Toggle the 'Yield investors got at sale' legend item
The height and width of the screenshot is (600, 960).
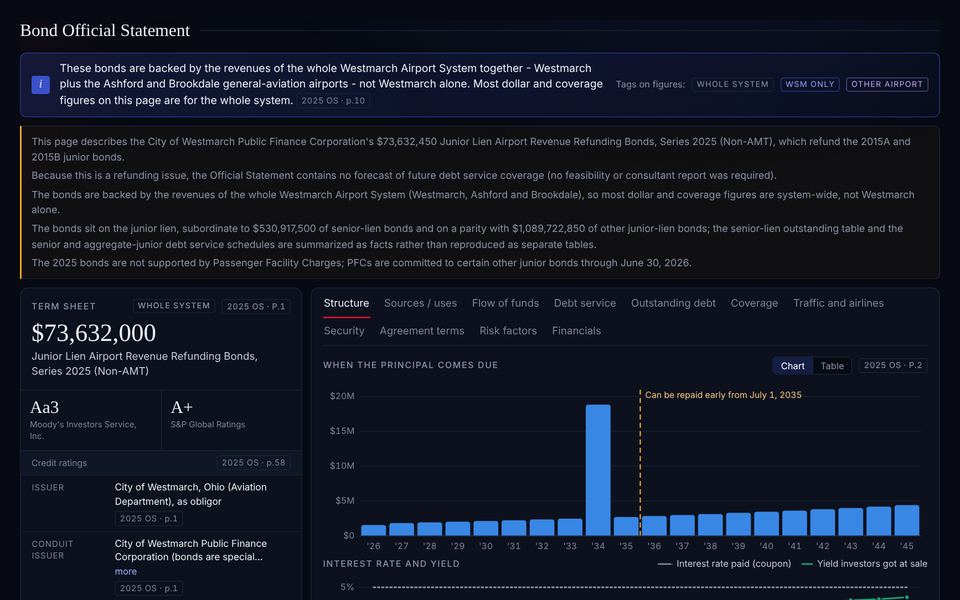point(864,564)
